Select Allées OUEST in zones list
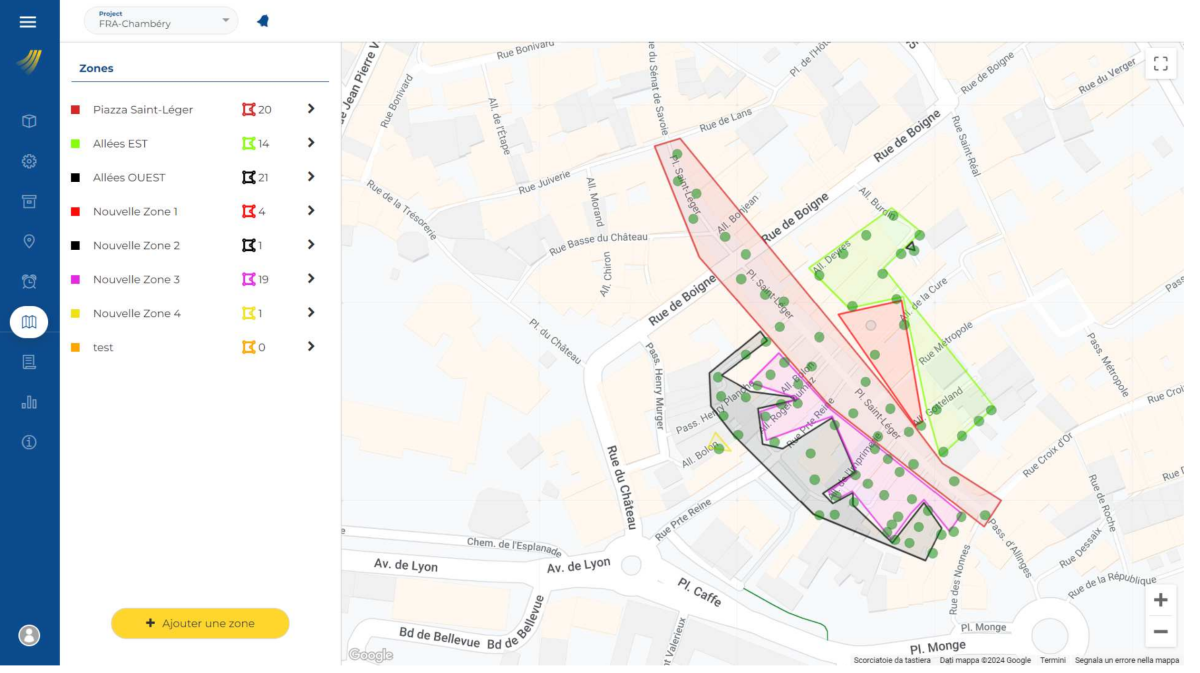This screenshot has height=673, width=1200. (129, 178)
